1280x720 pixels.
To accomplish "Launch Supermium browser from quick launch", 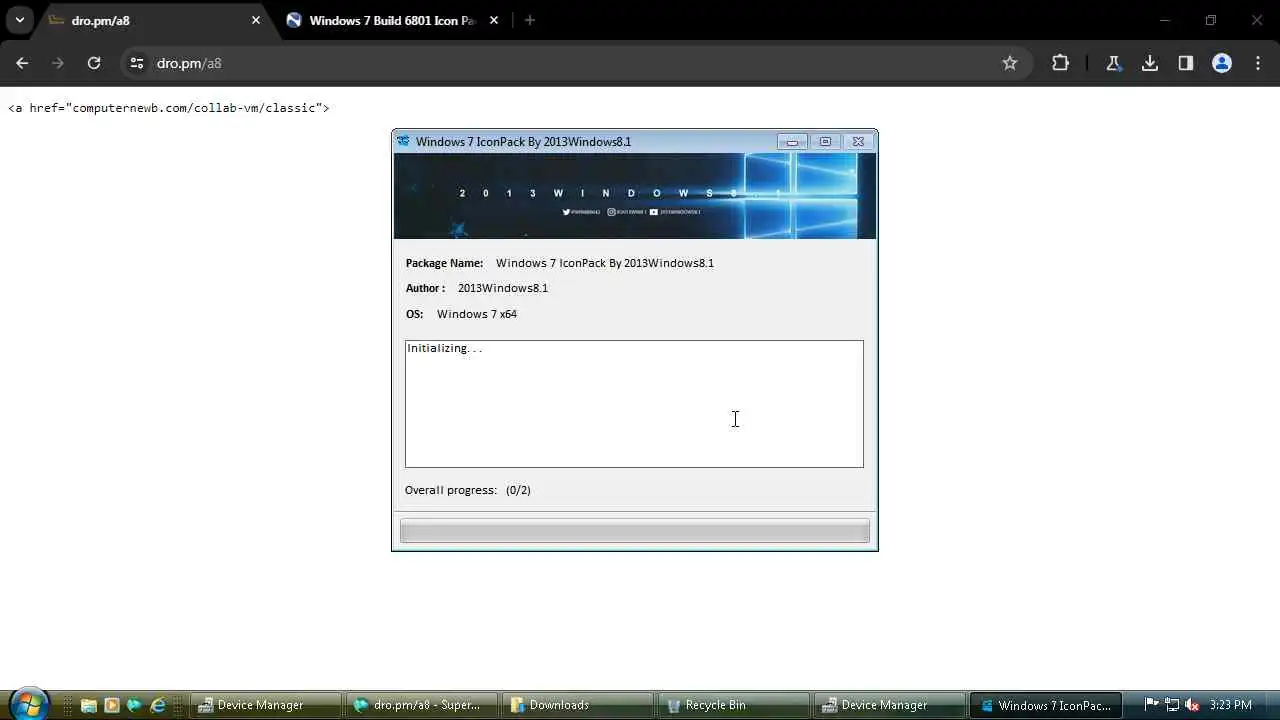I will pos(134,705).
